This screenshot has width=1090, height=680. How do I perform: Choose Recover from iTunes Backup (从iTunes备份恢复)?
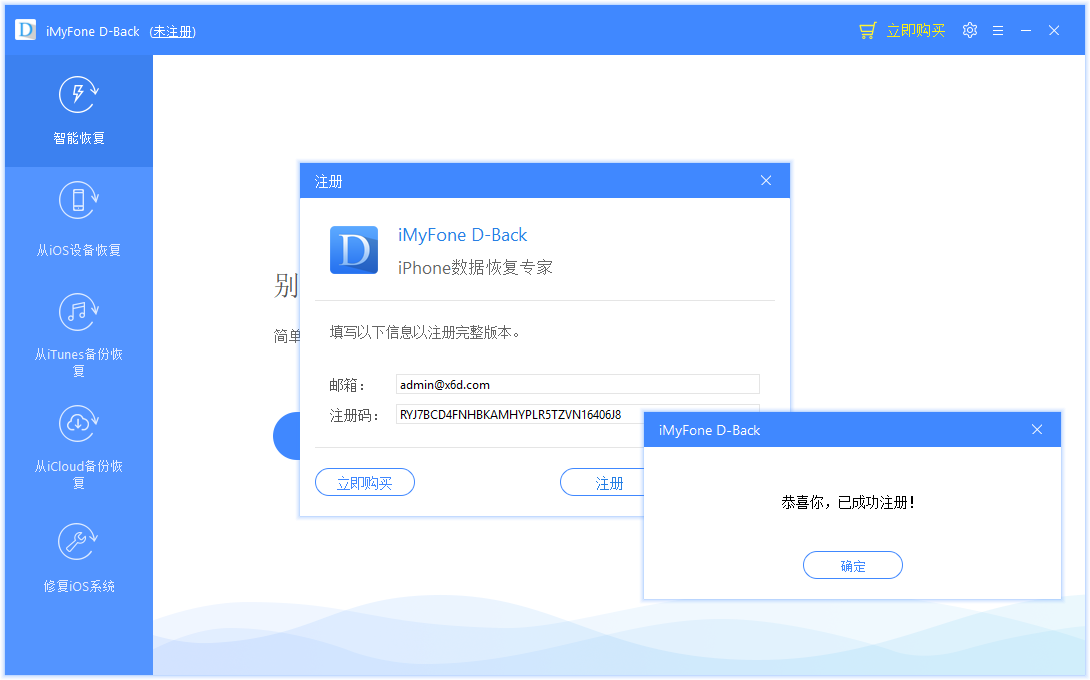coord(79,330)
